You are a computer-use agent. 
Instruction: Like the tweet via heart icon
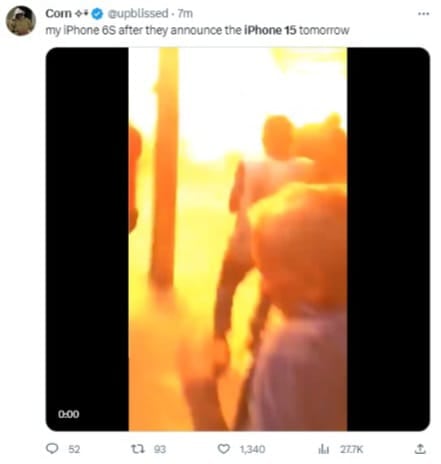(224, 449)
